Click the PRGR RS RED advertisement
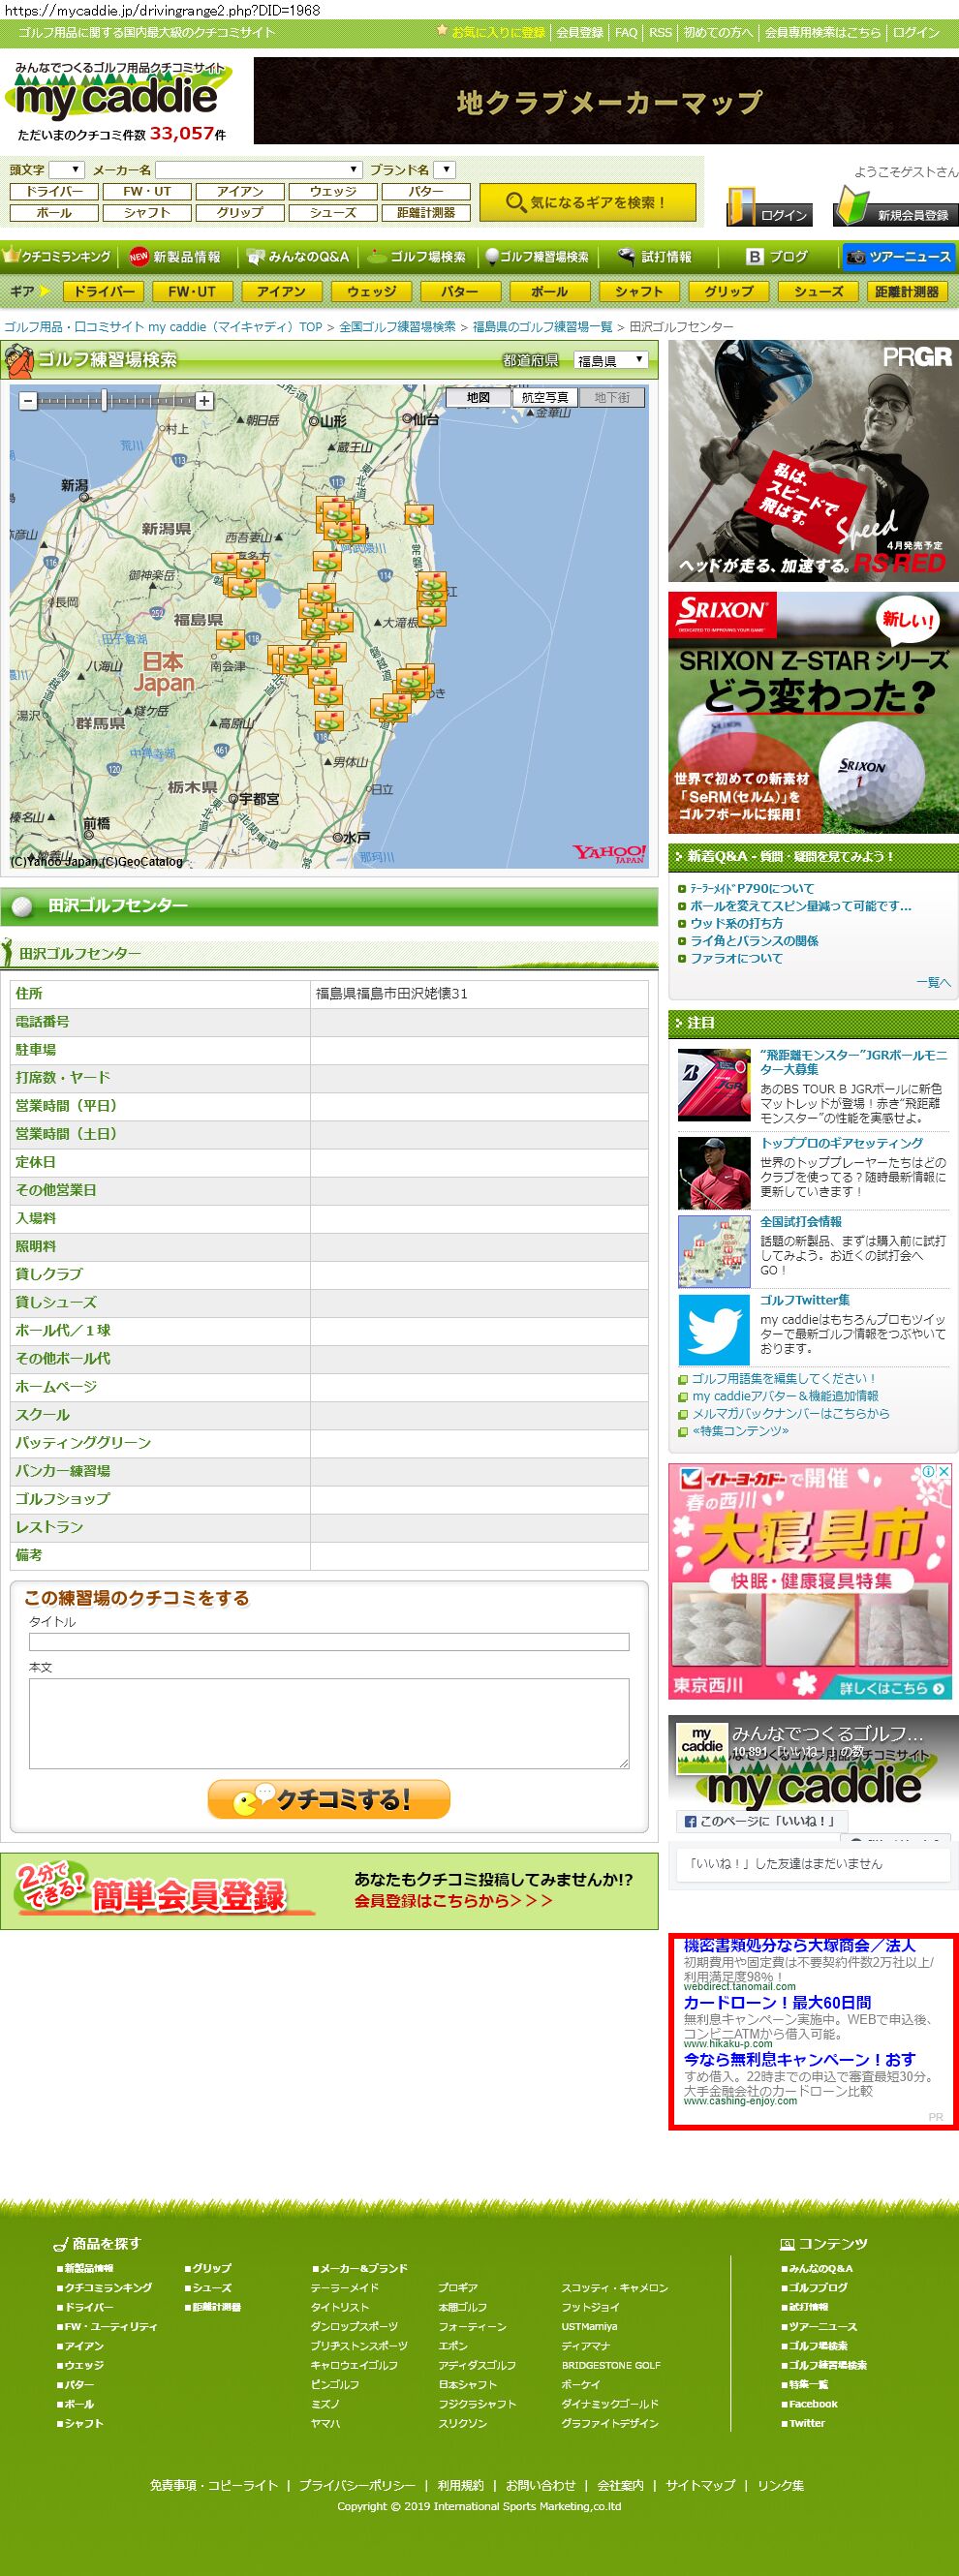Viewport: 959px width, 2576px height. [x=813, y=461]
